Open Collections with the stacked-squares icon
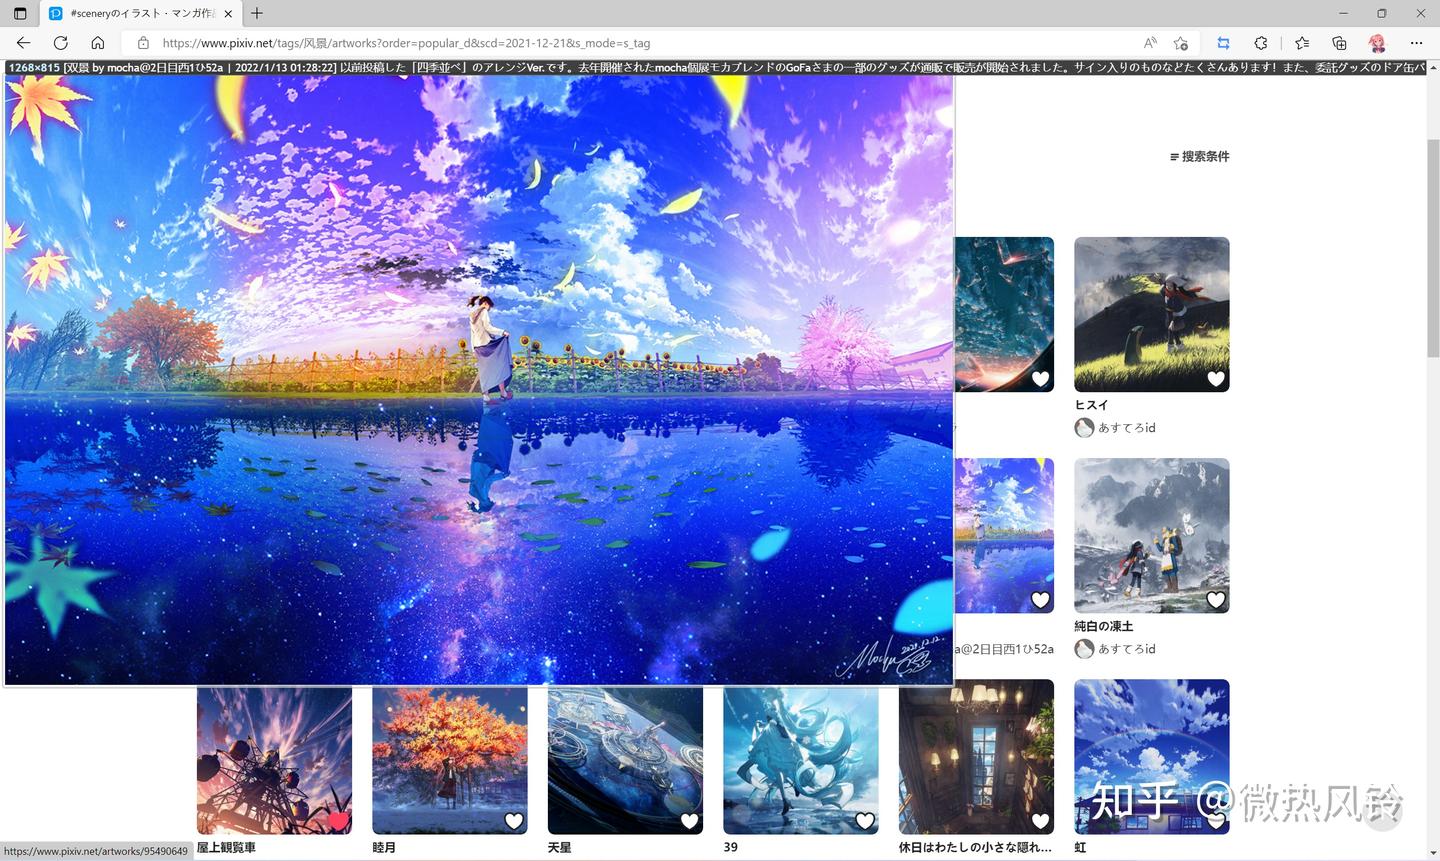 point(1338,43)
